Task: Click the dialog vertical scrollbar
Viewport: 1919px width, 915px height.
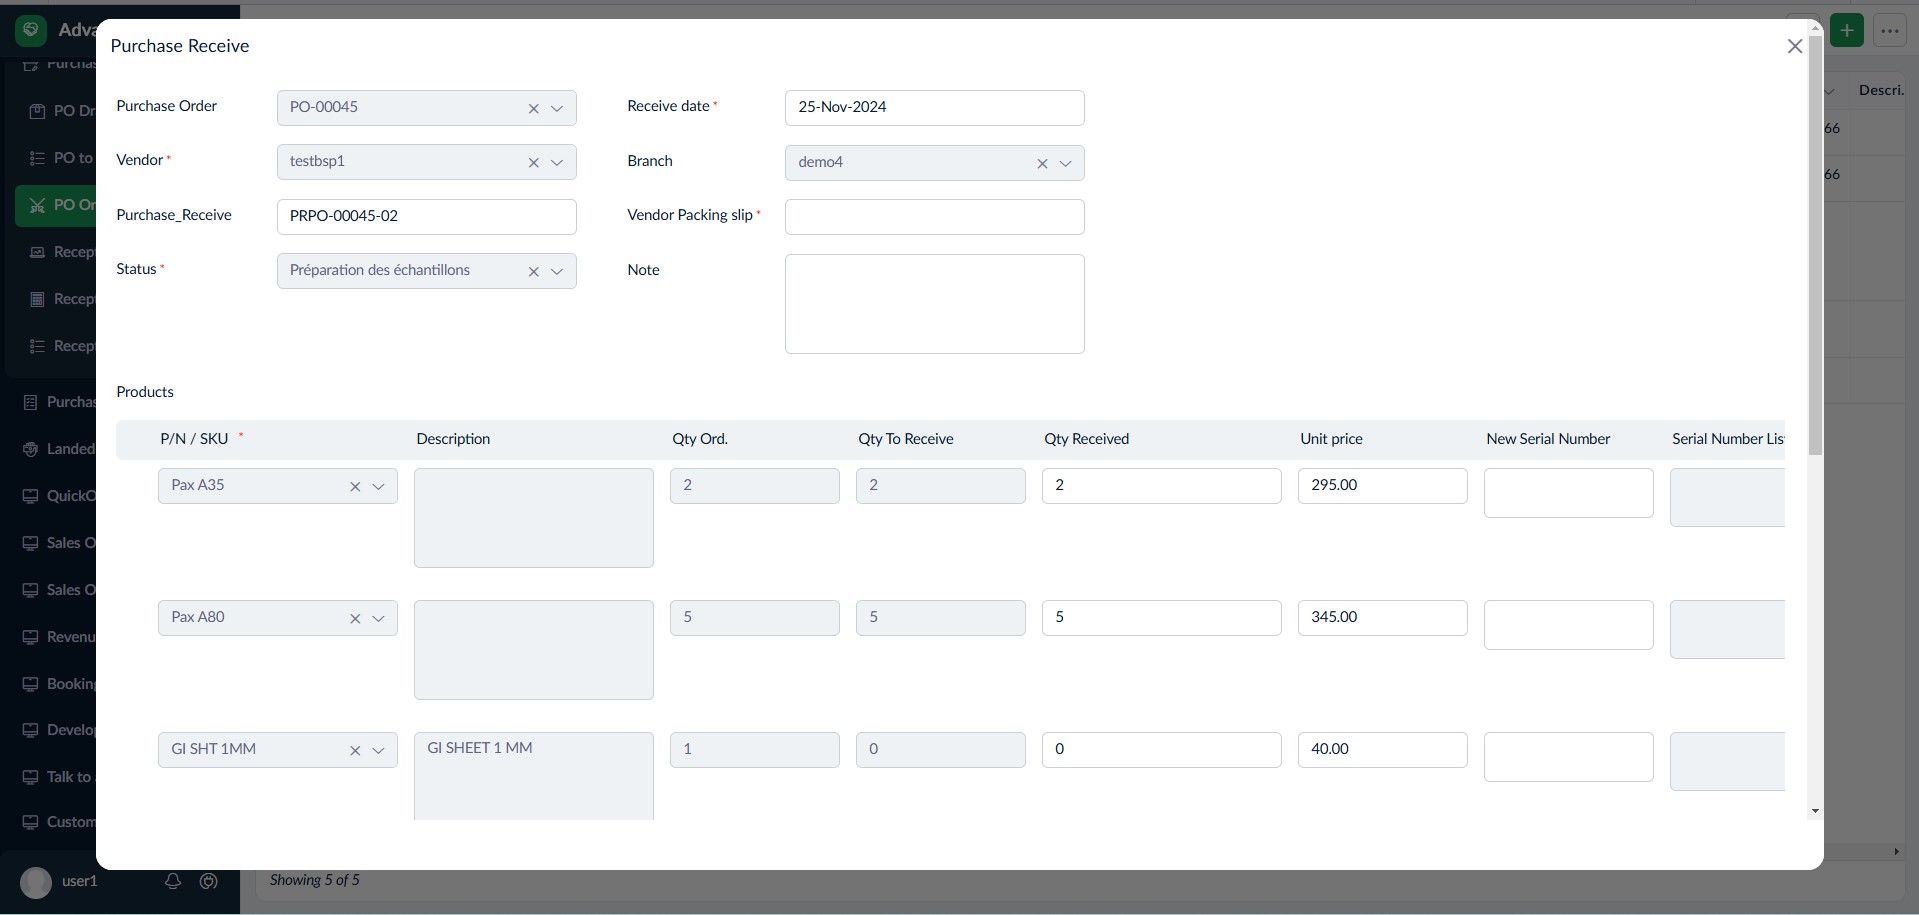Action: pyautogui.click(x=1815, y=250)
